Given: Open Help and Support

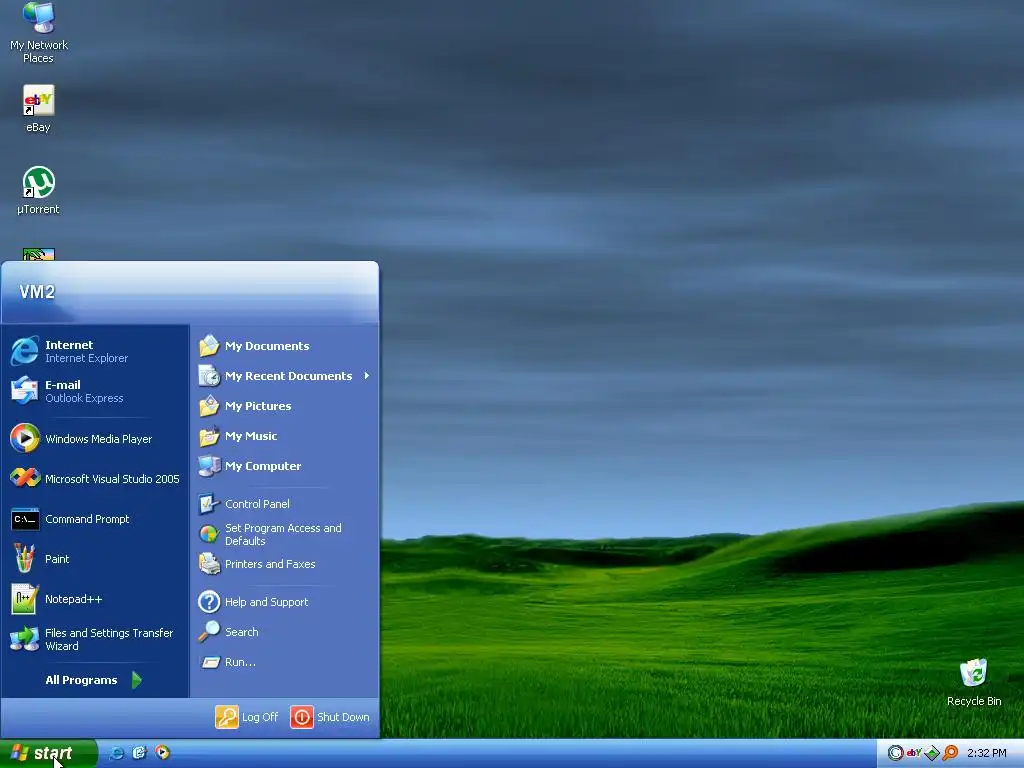Looking at the screenshot, I should 285,602.
